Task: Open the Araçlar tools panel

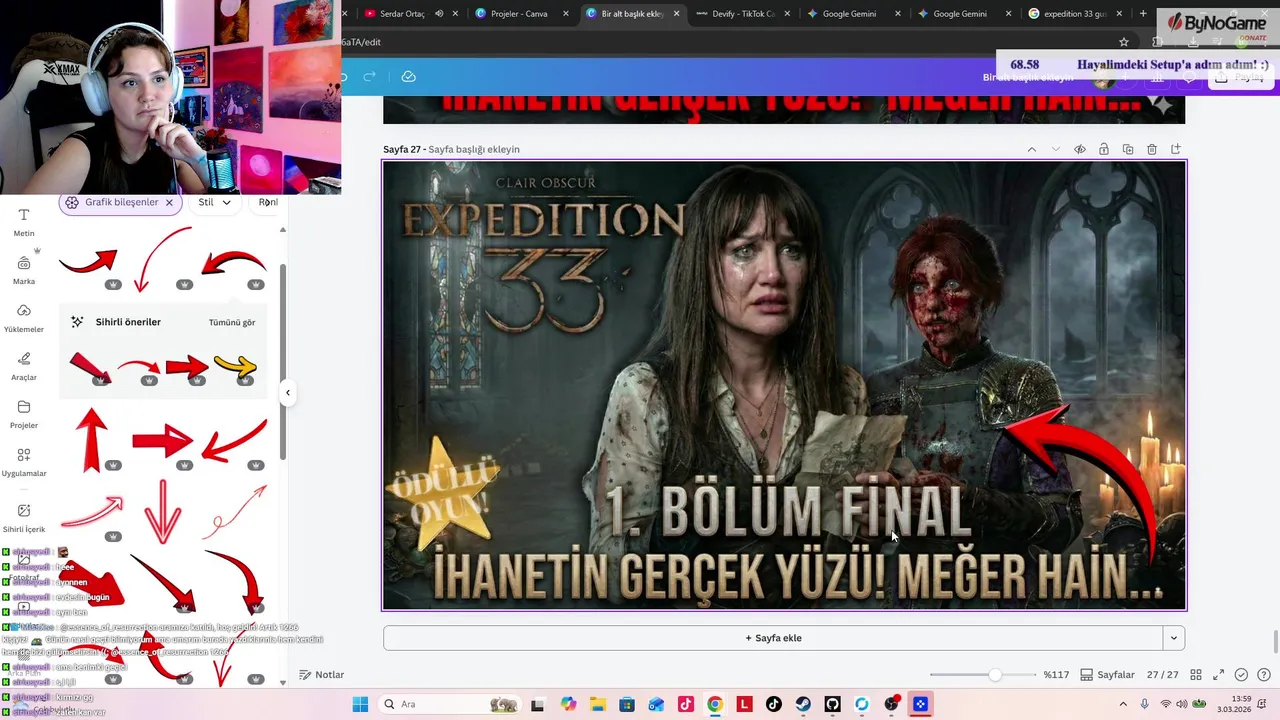Action: 24,366
